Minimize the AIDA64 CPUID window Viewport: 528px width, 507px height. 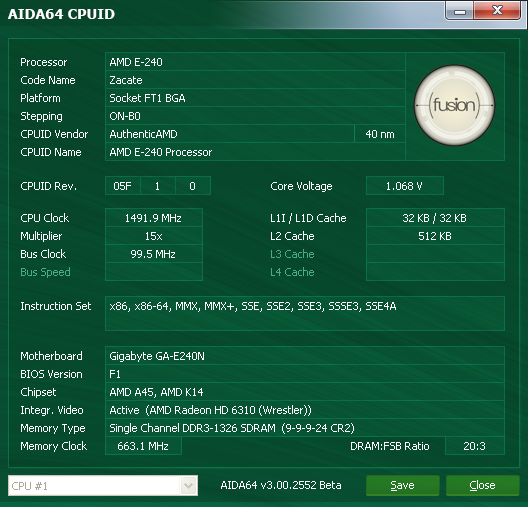(x=460, y=11)
